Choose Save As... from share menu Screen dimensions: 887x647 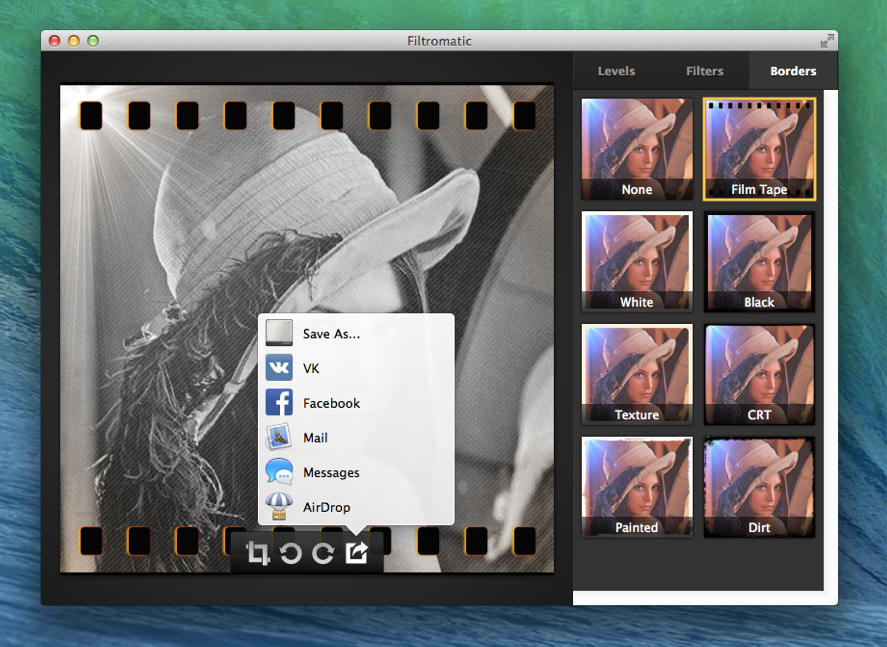click(331, 334)
